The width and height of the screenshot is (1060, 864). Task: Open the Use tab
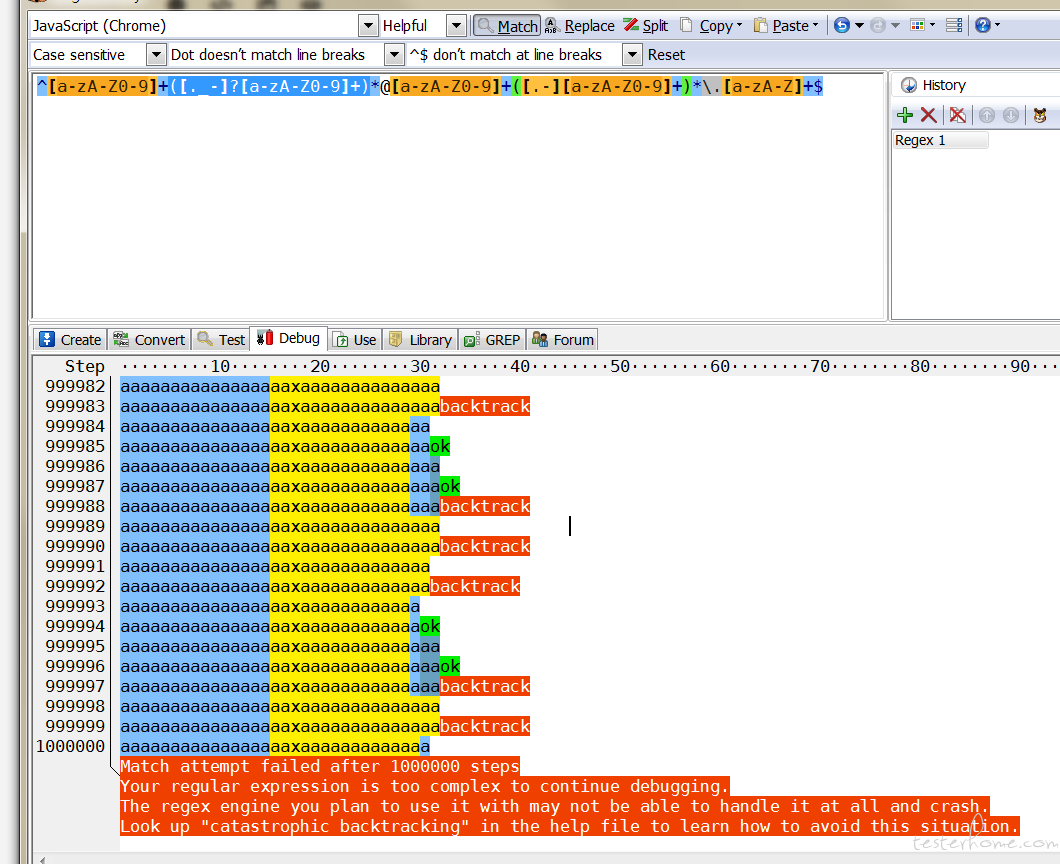click(356, 339)
